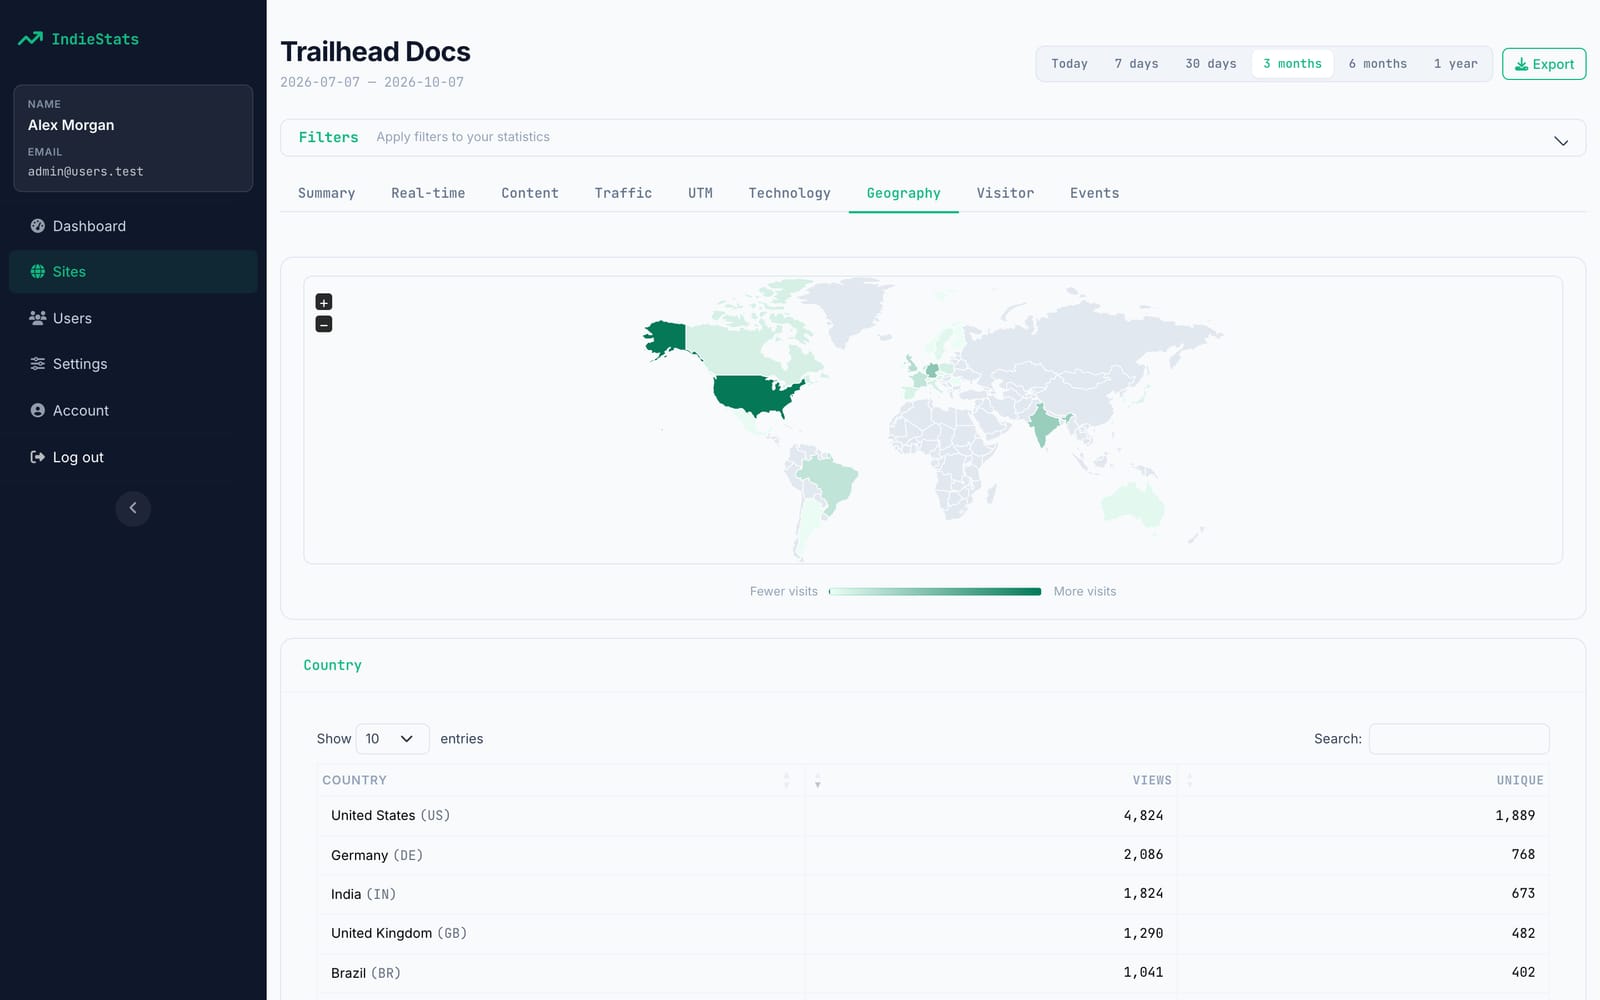Image resolution: width=1600 pixels, height=1000 pixels.
Task: Open the Technology tab
Action: (x=790, y=193)
